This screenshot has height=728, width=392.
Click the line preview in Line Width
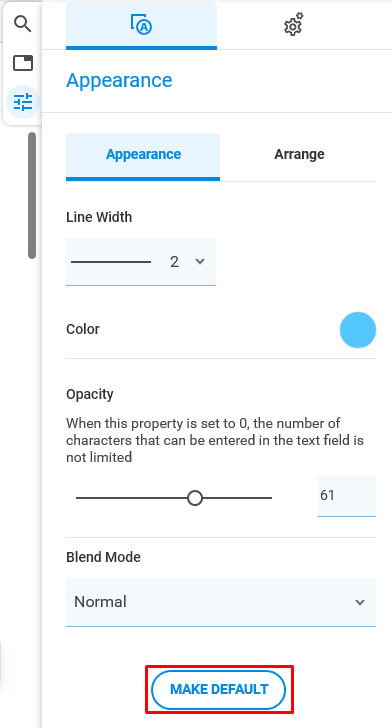tap(111, 262)
